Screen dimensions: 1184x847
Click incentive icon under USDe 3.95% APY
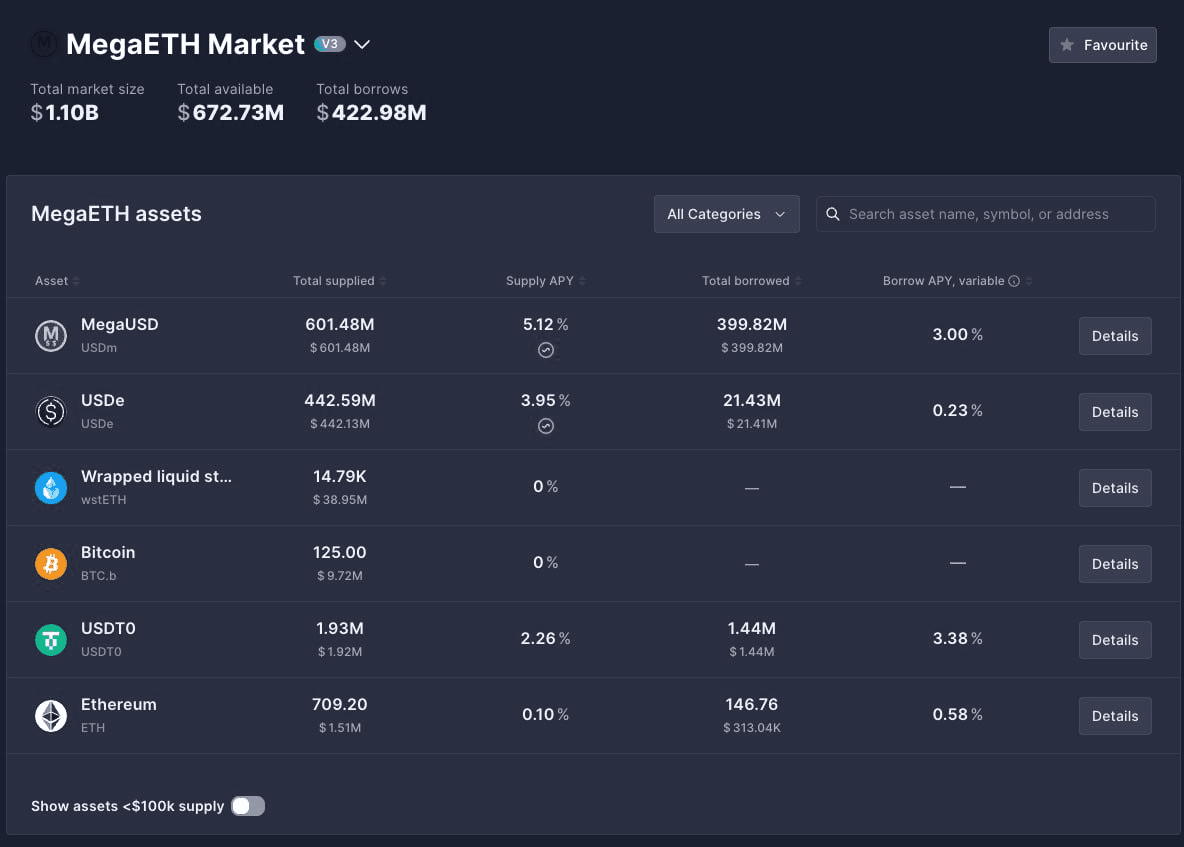545,426
